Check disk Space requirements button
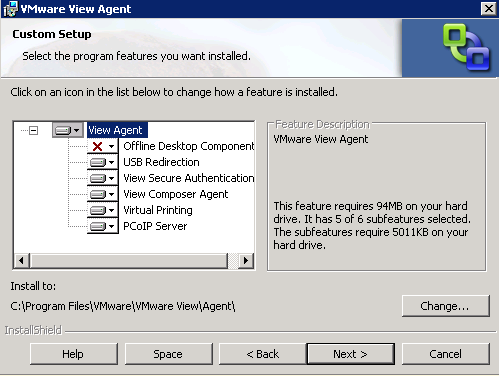Viewport: 499px width, 376px height. [x=168, y=354]
